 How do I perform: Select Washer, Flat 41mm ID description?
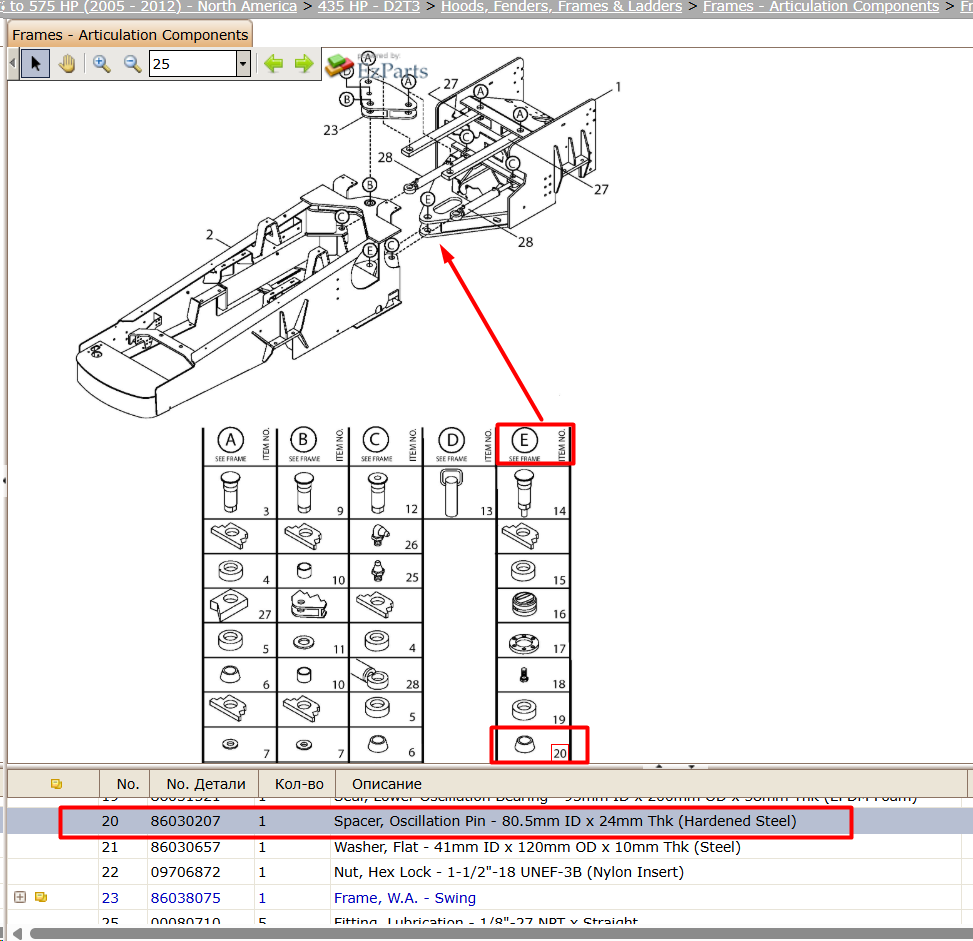point(537,847)
